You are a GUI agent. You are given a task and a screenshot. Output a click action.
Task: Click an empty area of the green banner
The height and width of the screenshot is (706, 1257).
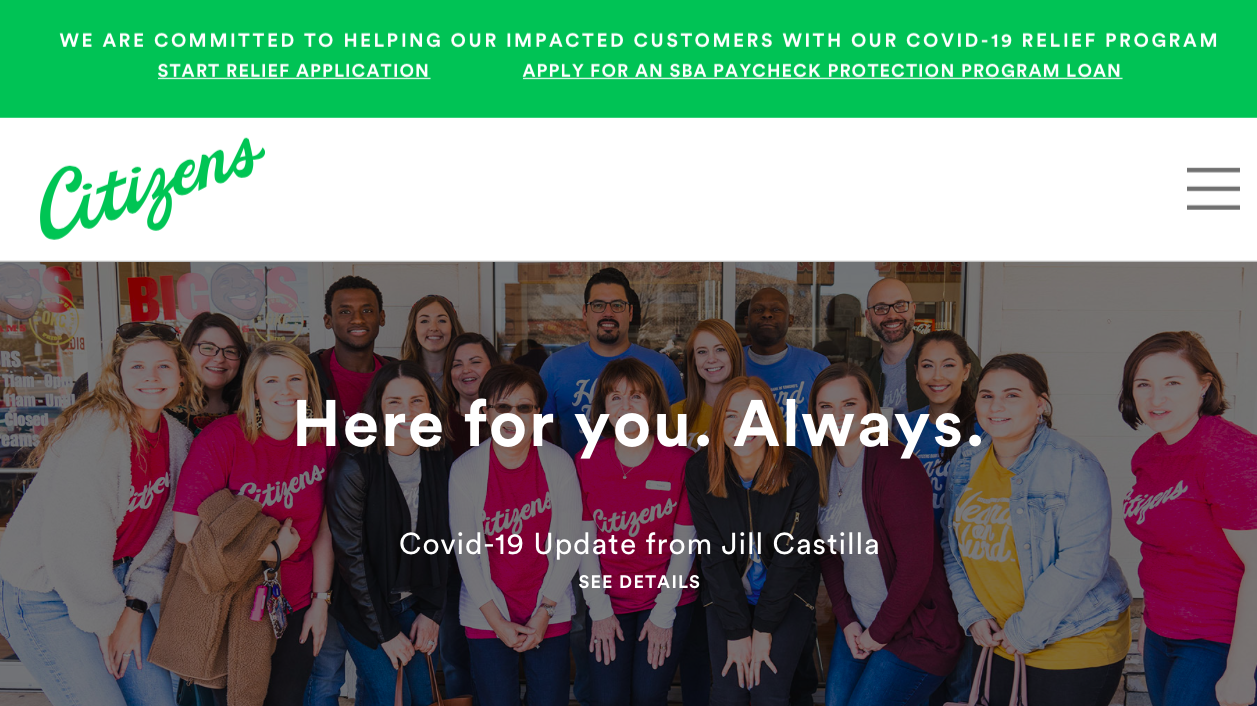640,100
